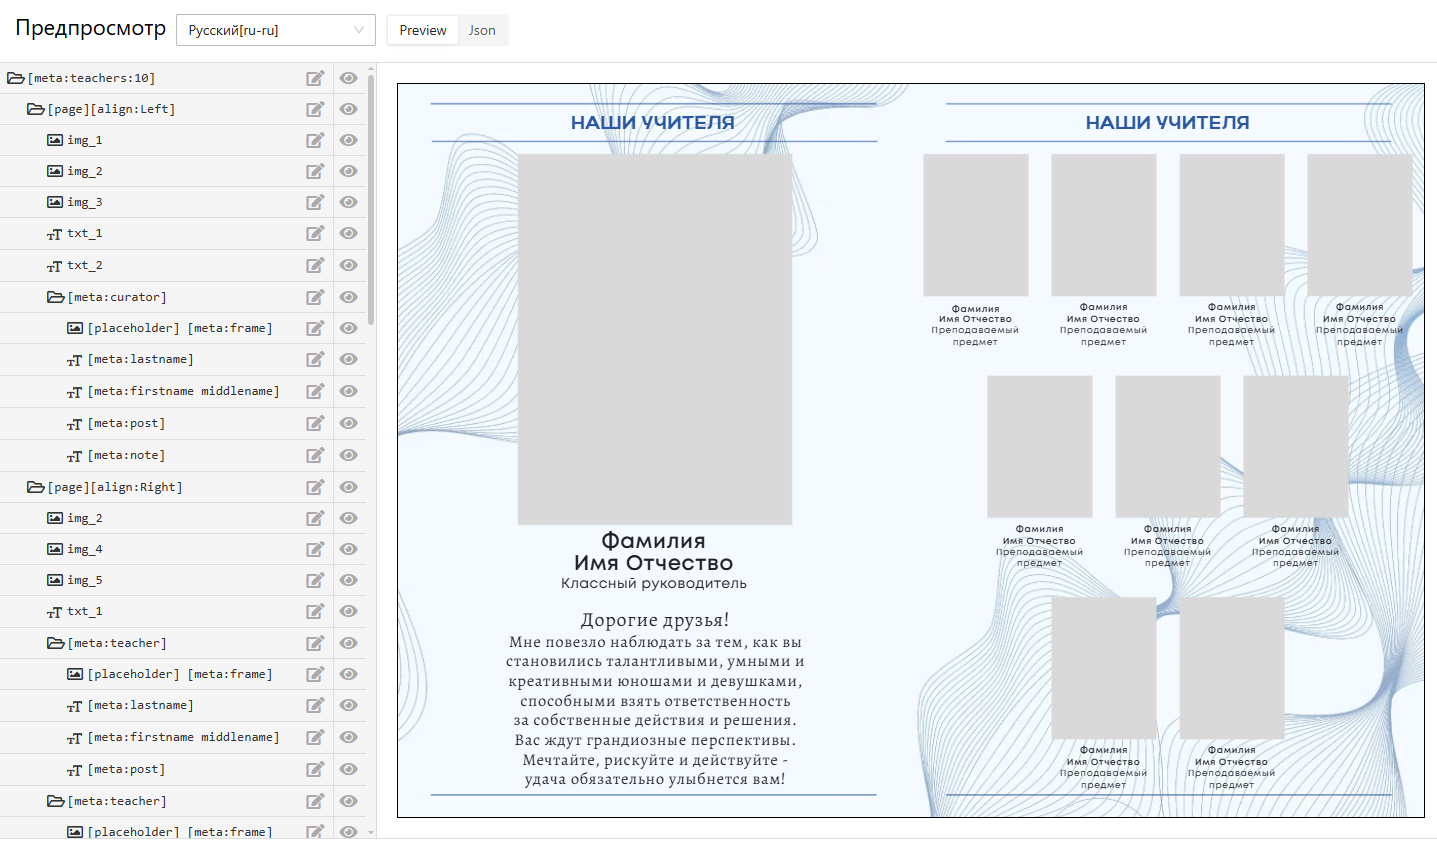Click edit icon for img_5 row
Image resolution: width=1437 pixels, height=842 pixels.
tap(315, 580)
